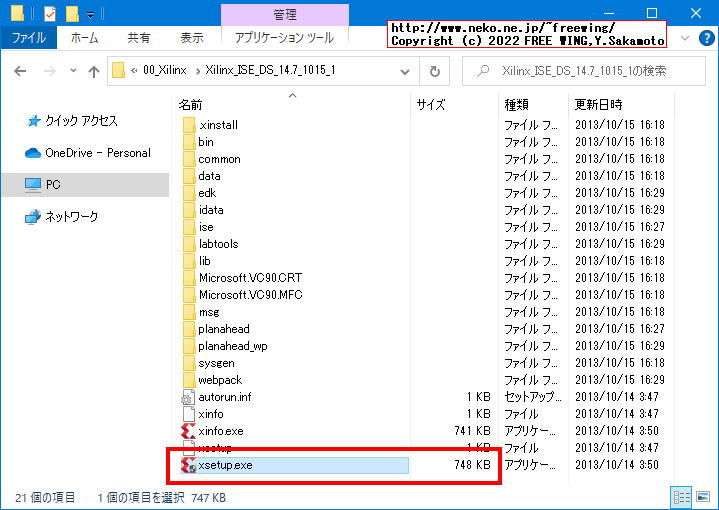Open the アプリケーション ツール tab
This screenshot has height=510, width=719.
pos(284,37)
